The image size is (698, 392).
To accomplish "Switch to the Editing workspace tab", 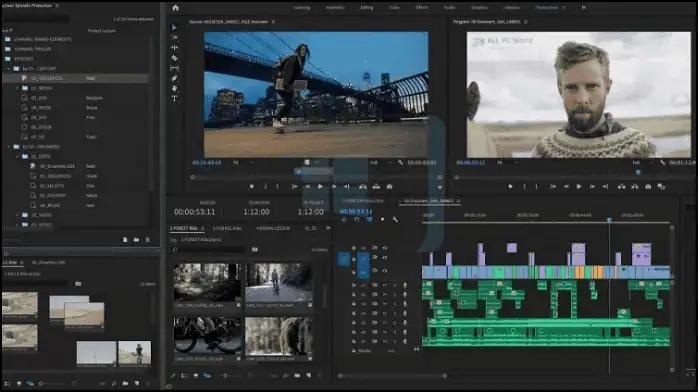I will coord(367,8).
